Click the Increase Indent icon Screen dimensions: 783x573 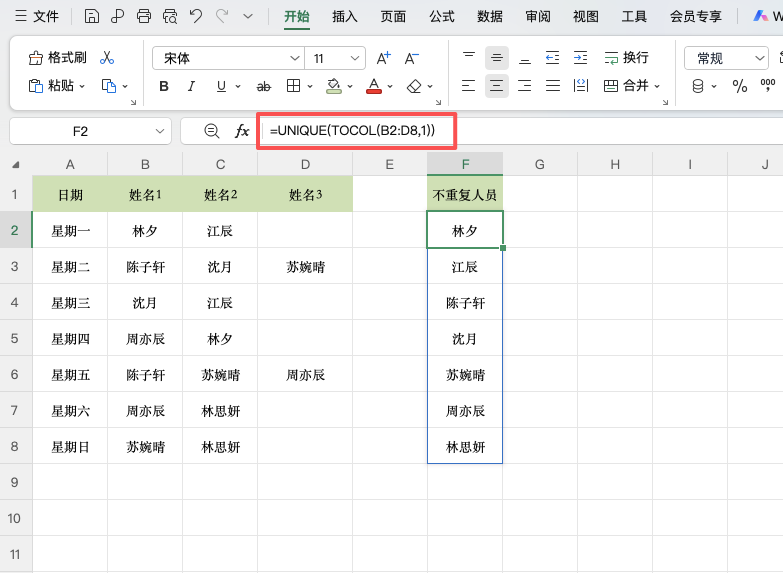click(x=580, y=58)
